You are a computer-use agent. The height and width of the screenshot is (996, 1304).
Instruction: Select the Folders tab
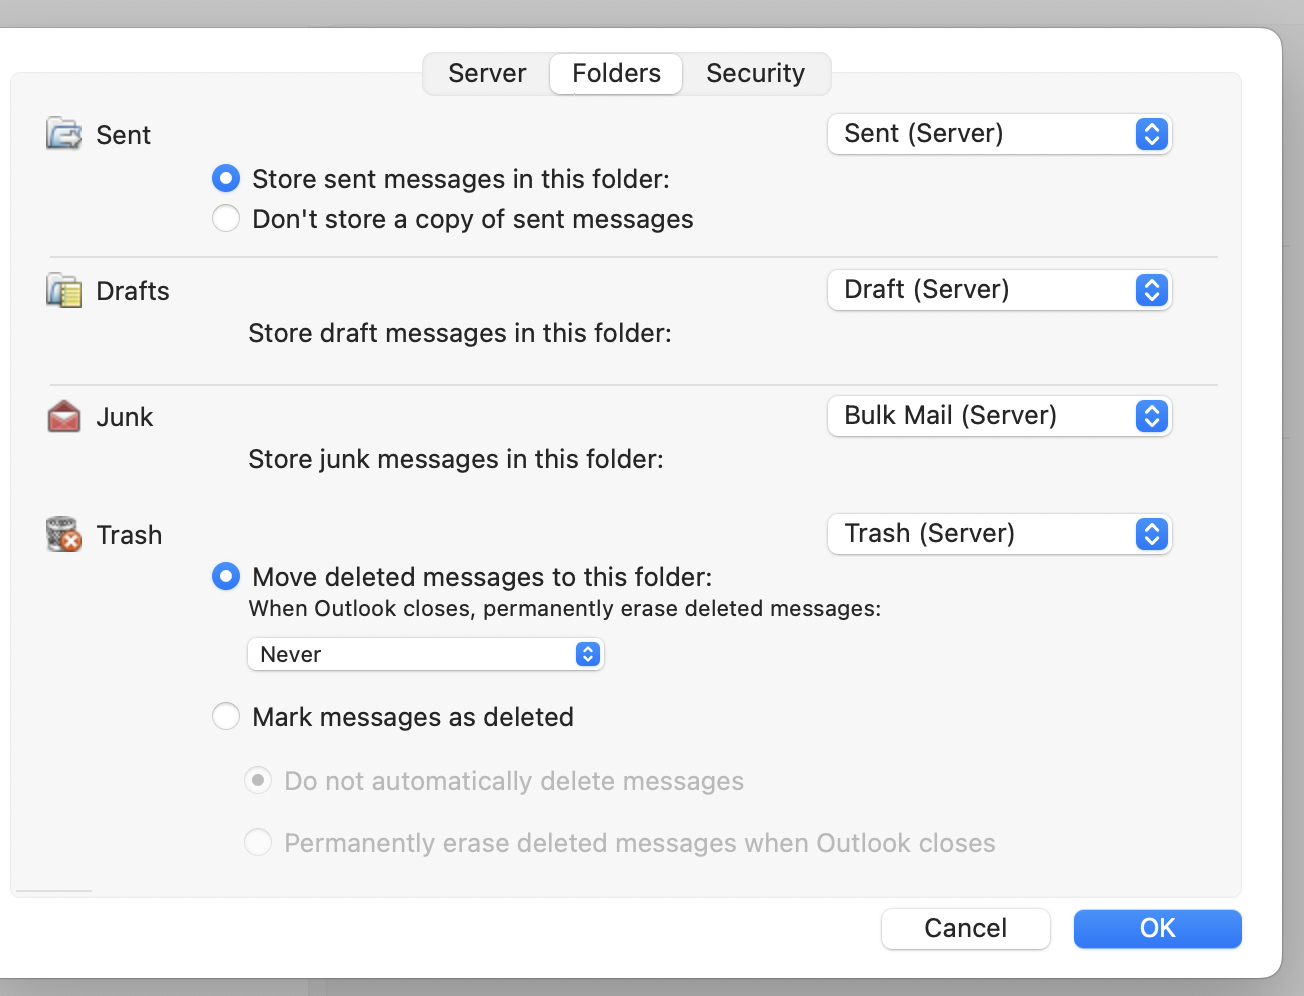tap(615, 73)
